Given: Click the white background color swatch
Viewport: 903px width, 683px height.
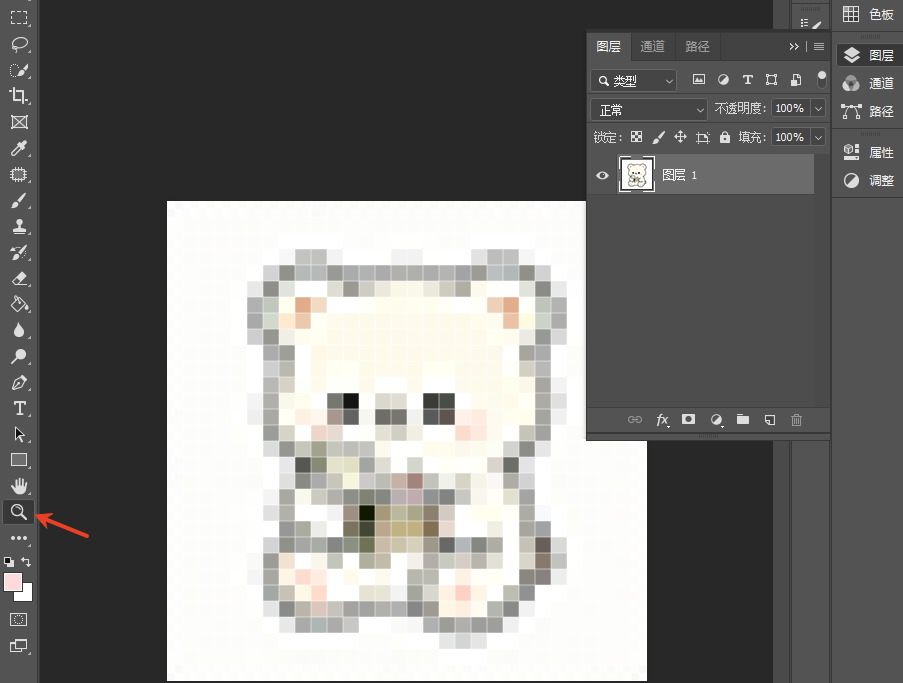Looking at the screenshot, I should [27, 594].
